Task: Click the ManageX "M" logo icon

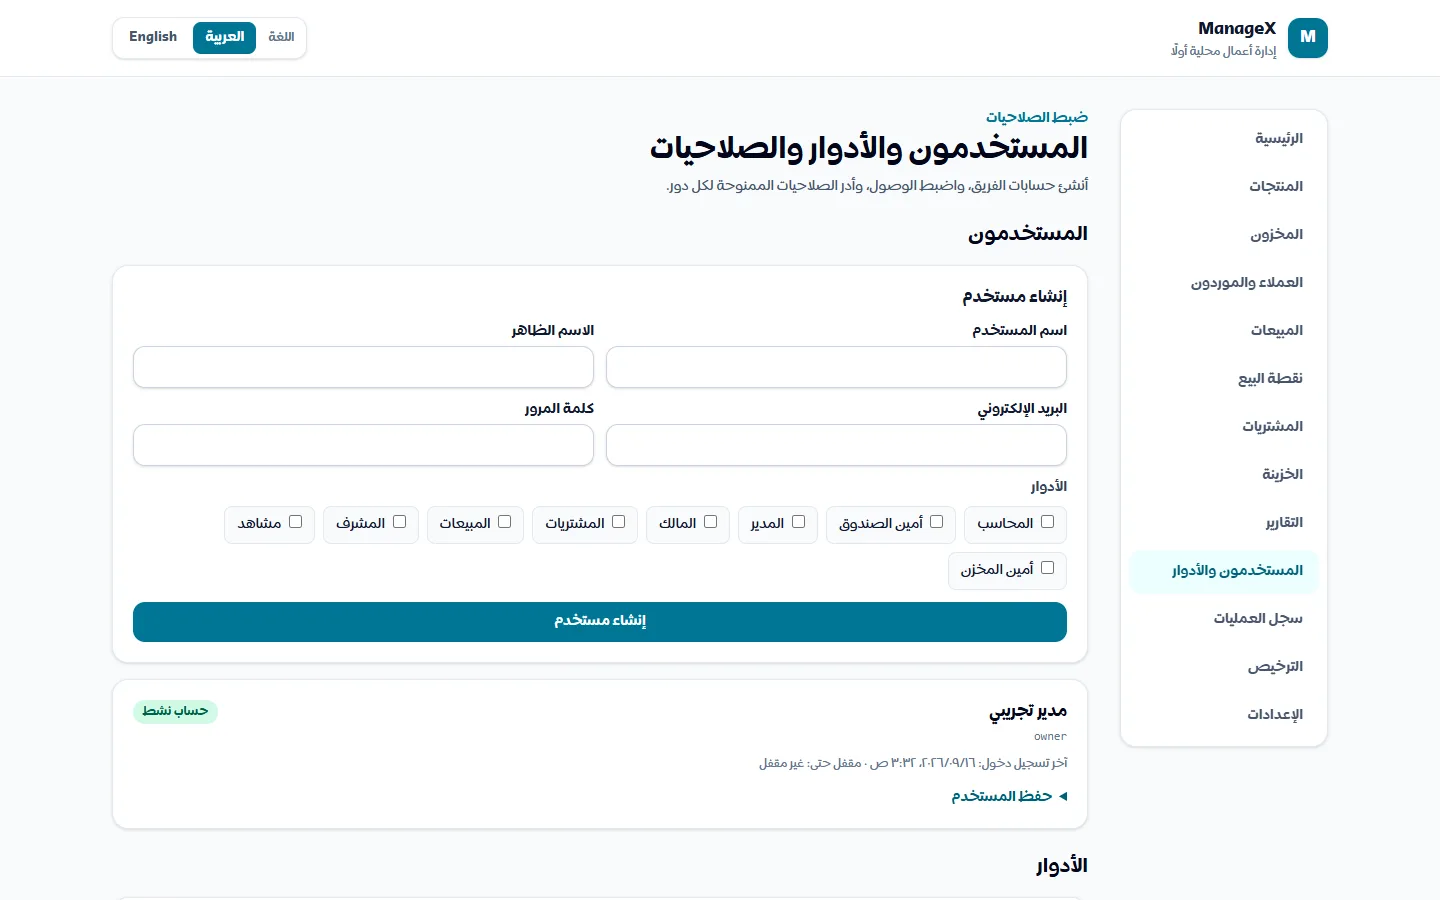Action: click(x=1308, y=38)
